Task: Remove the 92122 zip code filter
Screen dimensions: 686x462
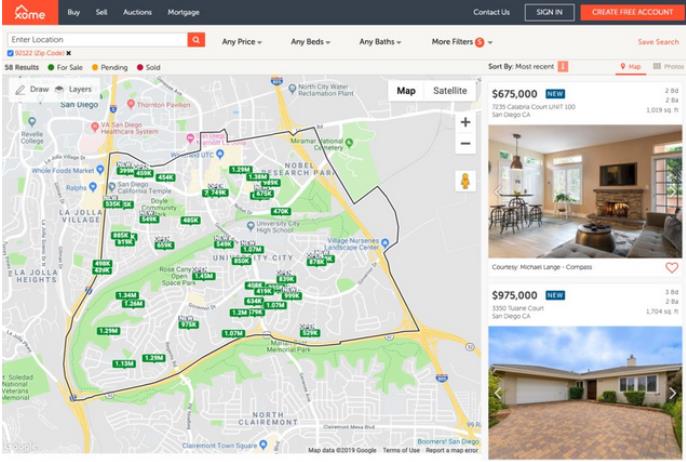Action: click(x=69, y=53)
